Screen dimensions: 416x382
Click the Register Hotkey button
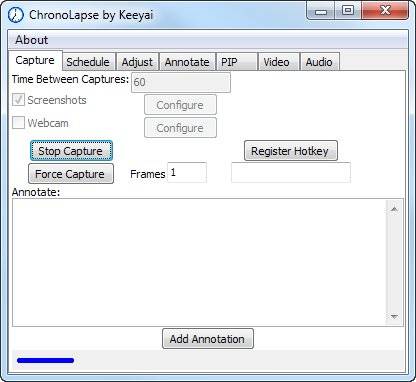[291, 151]
